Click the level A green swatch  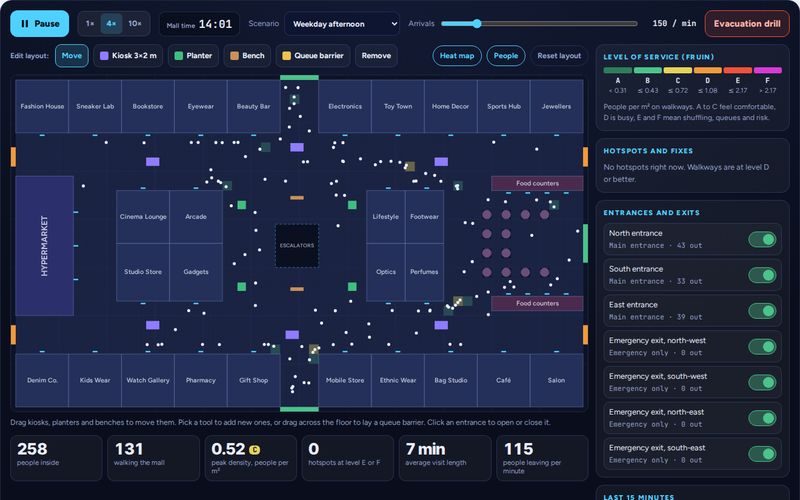(617, 70)
